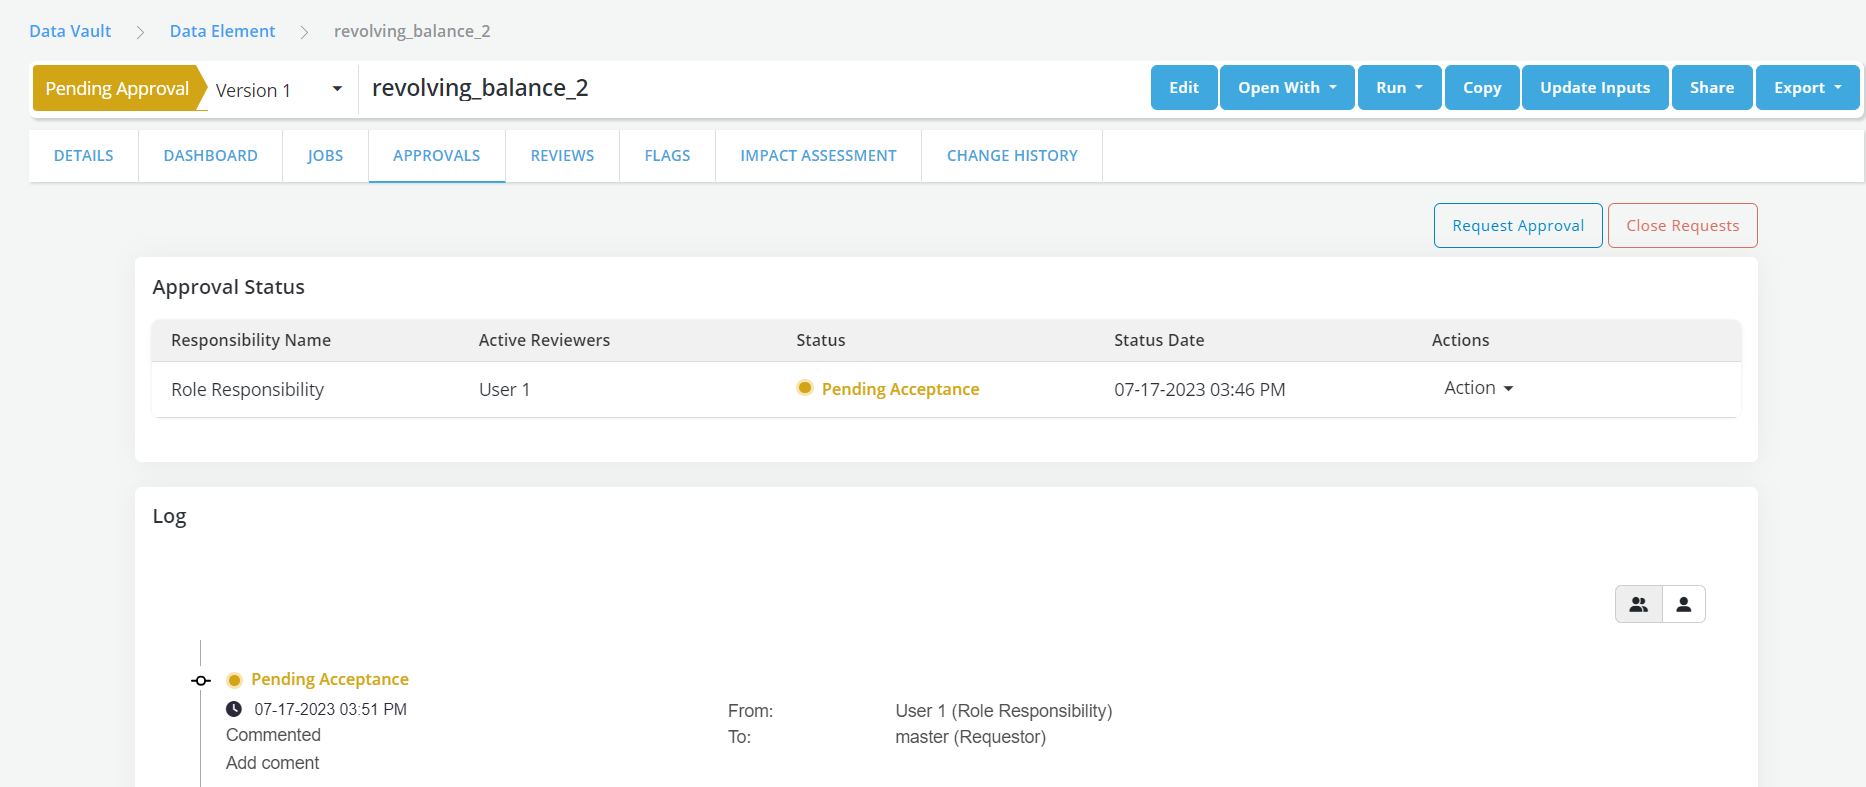Click the timeline node marker in the log
This screenshot has width=1866, height=787.
201,681
